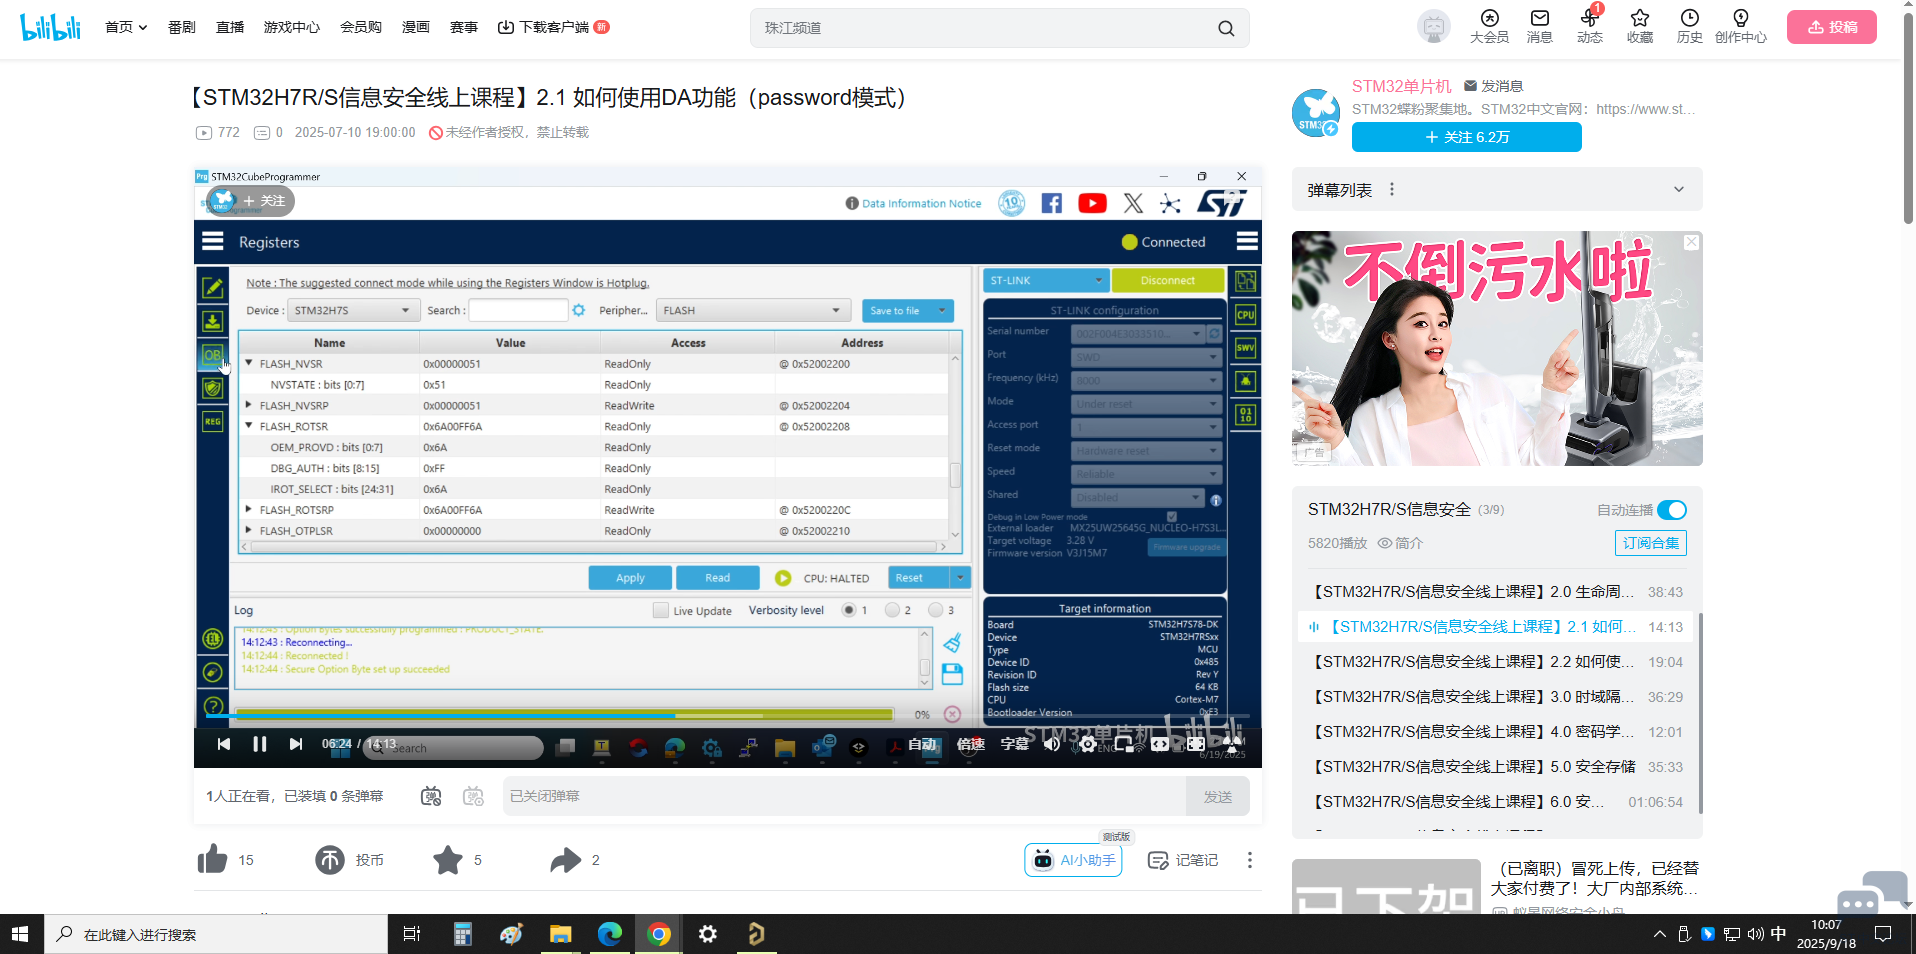Like the video with the thumbs-up icon

click(212, 860)
